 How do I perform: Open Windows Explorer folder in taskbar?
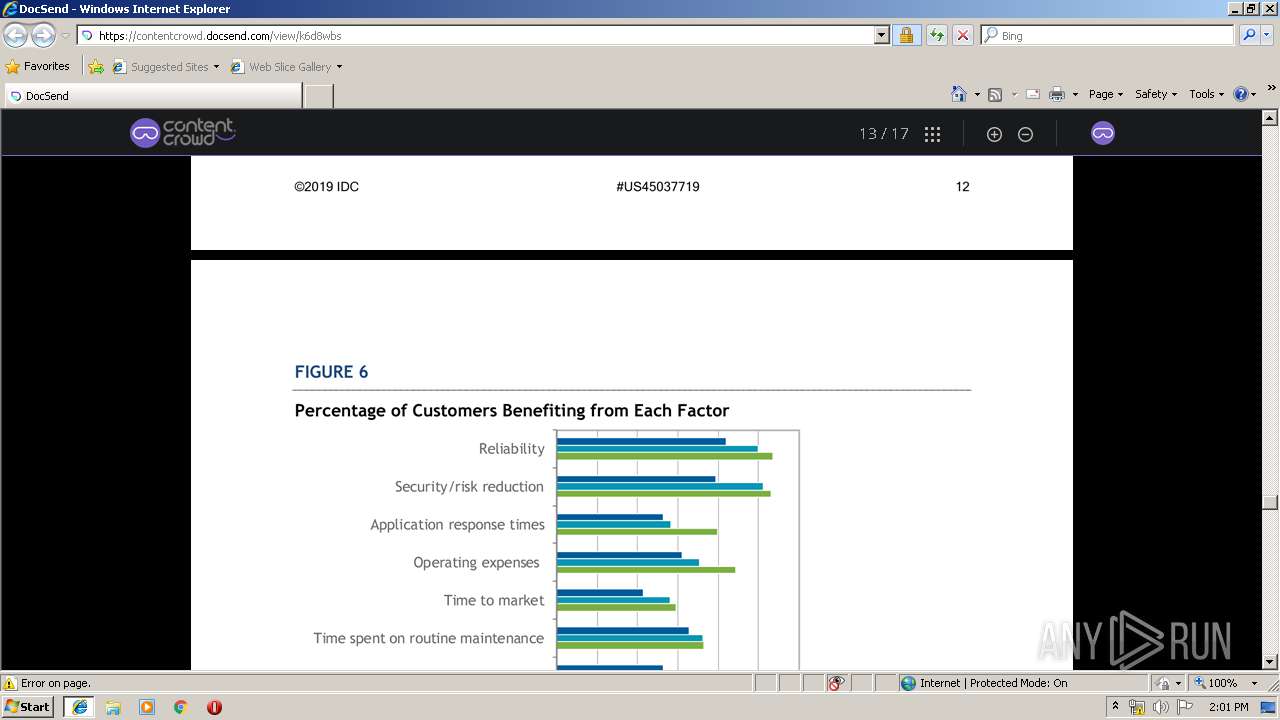(113, 707)
